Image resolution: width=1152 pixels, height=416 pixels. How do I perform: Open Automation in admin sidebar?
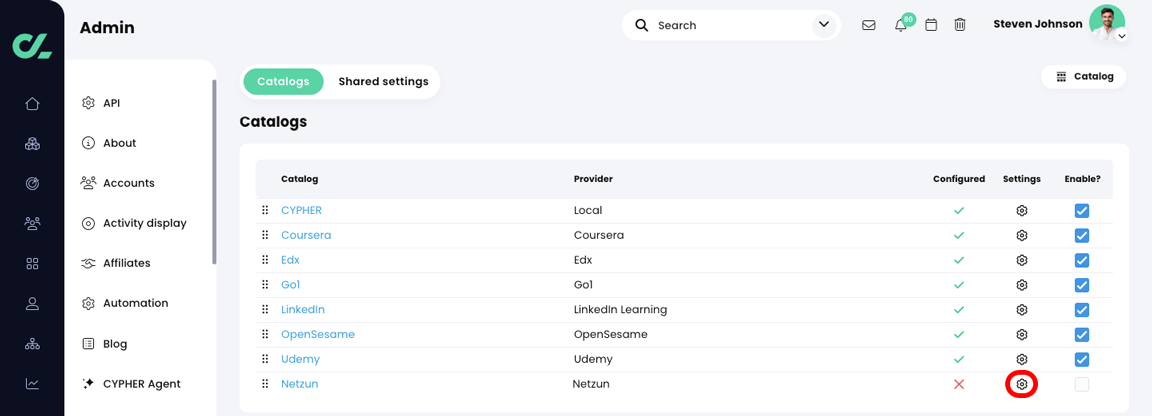[x=125, y=303]
